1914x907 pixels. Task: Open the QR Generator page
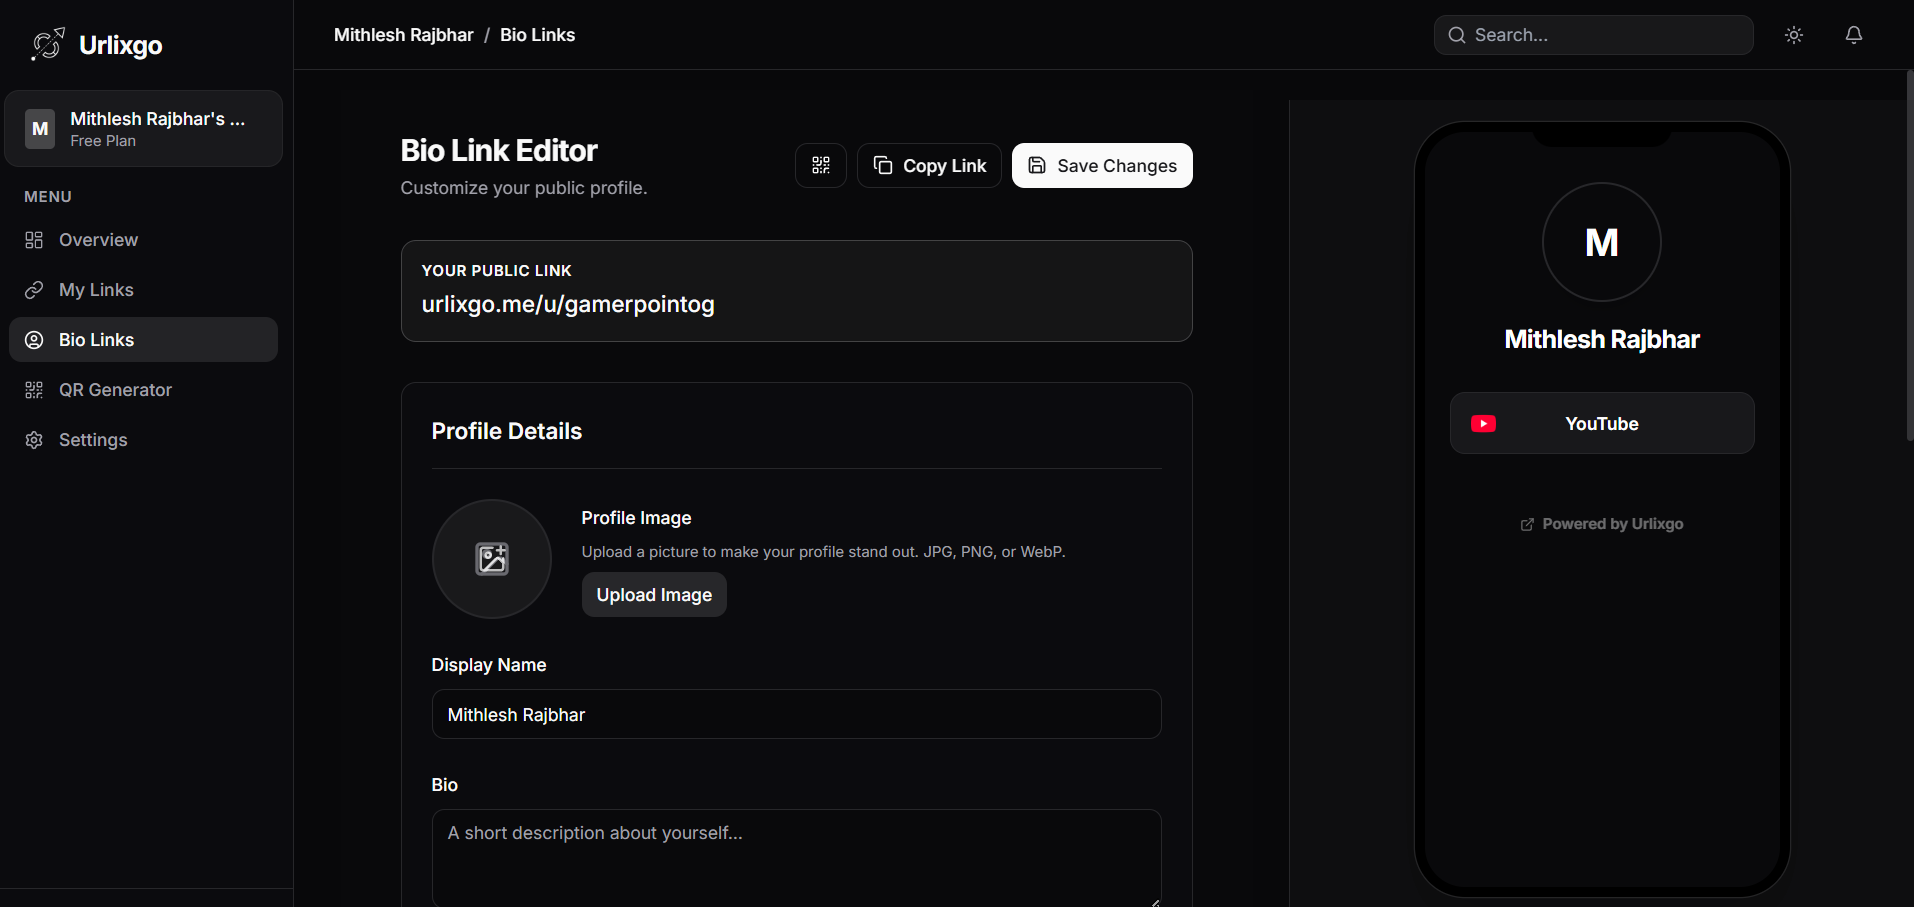144,390
